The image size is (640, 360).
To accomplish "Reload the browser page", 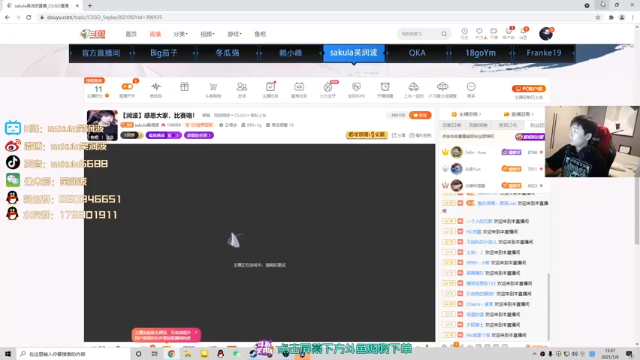I will pos(29,17).
